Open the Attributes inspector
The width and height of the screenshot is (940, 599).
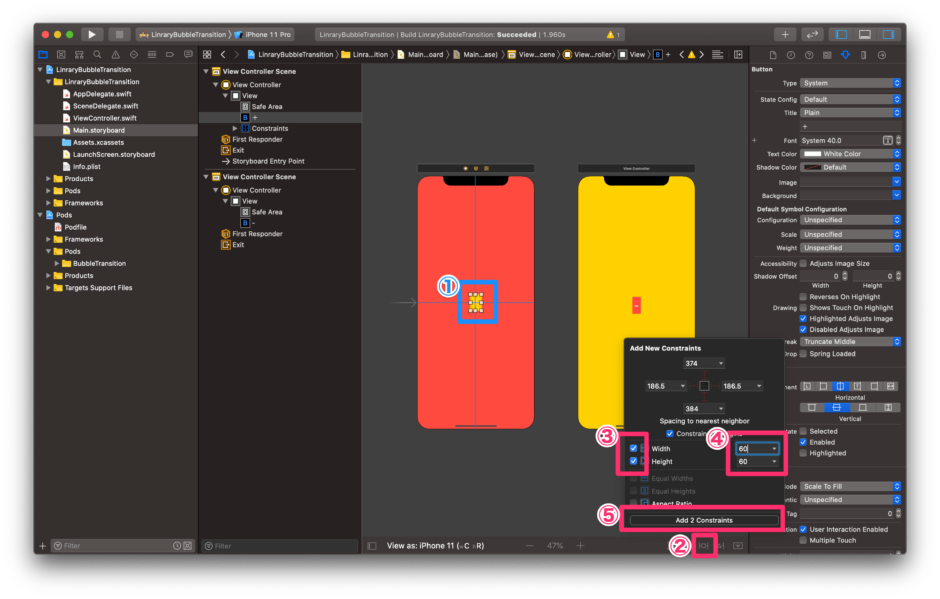pyautogui.click(x=846, y=55)
